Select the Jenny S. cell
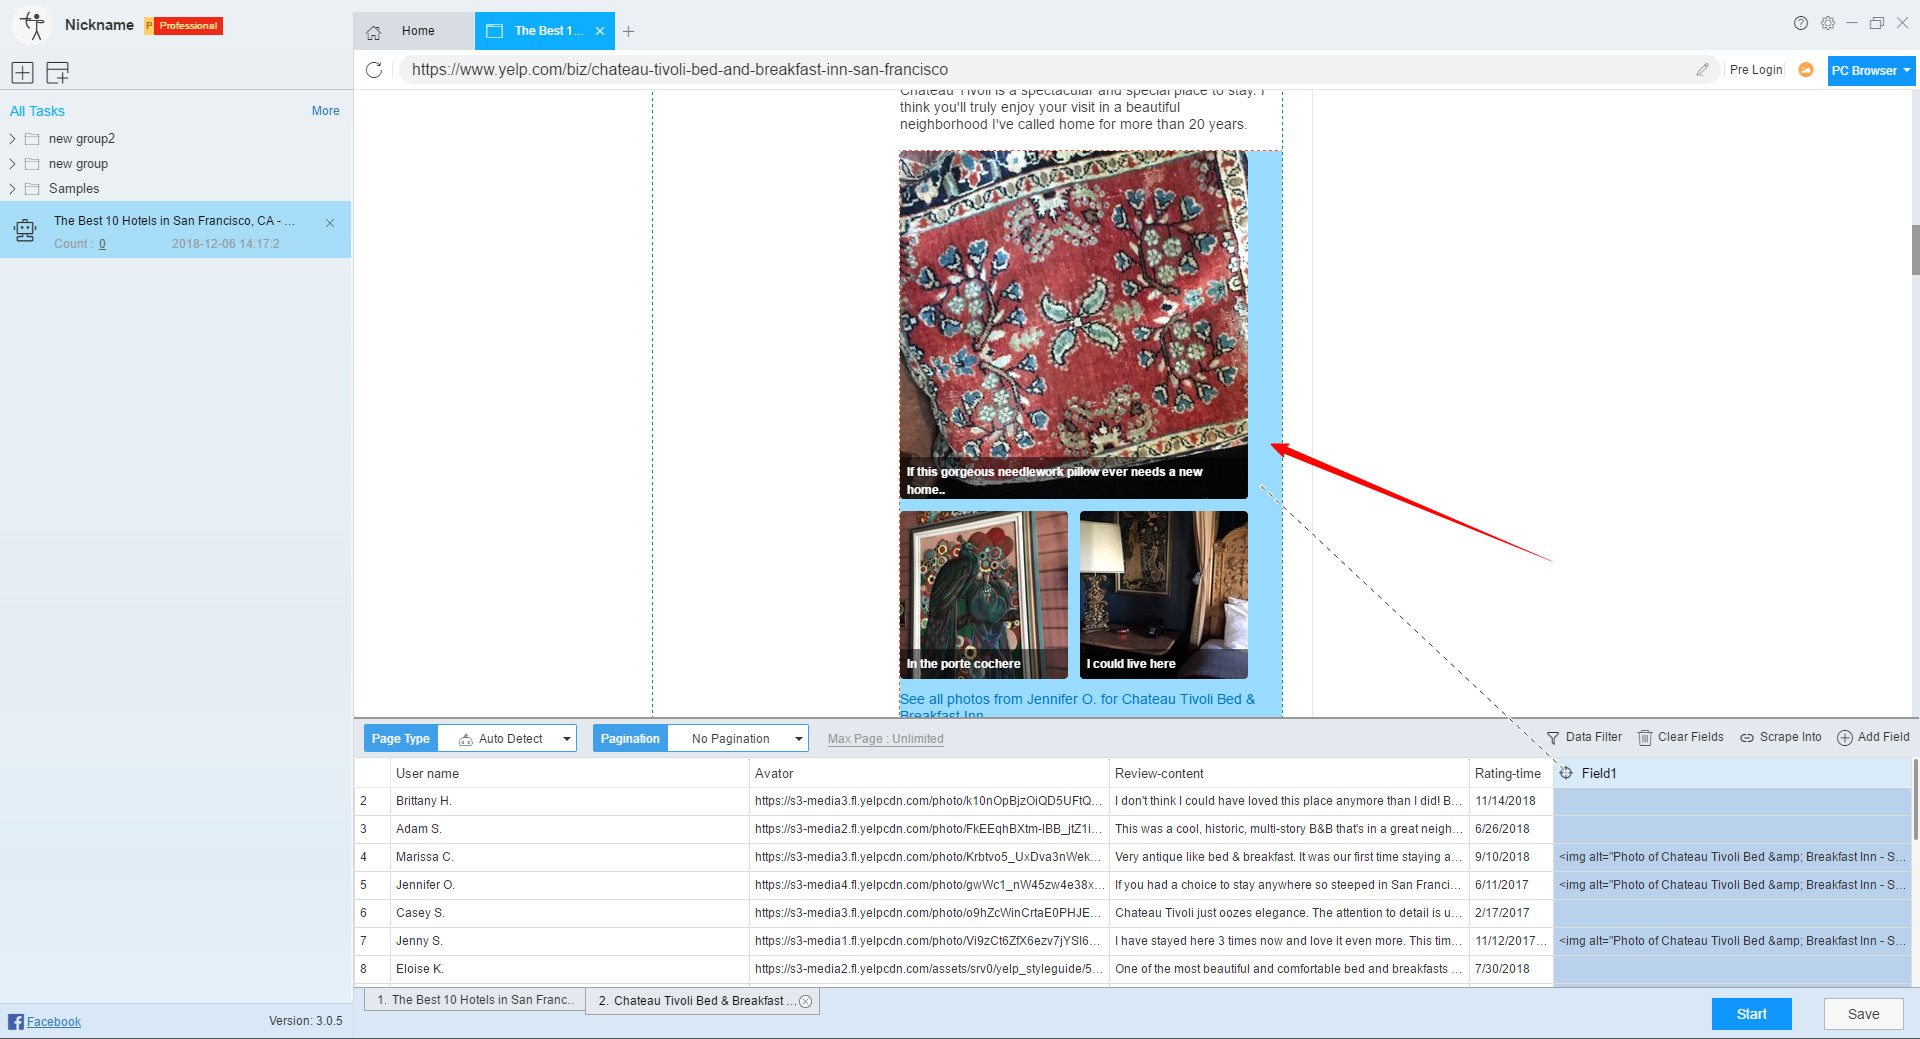 click(x=570, y=941)
